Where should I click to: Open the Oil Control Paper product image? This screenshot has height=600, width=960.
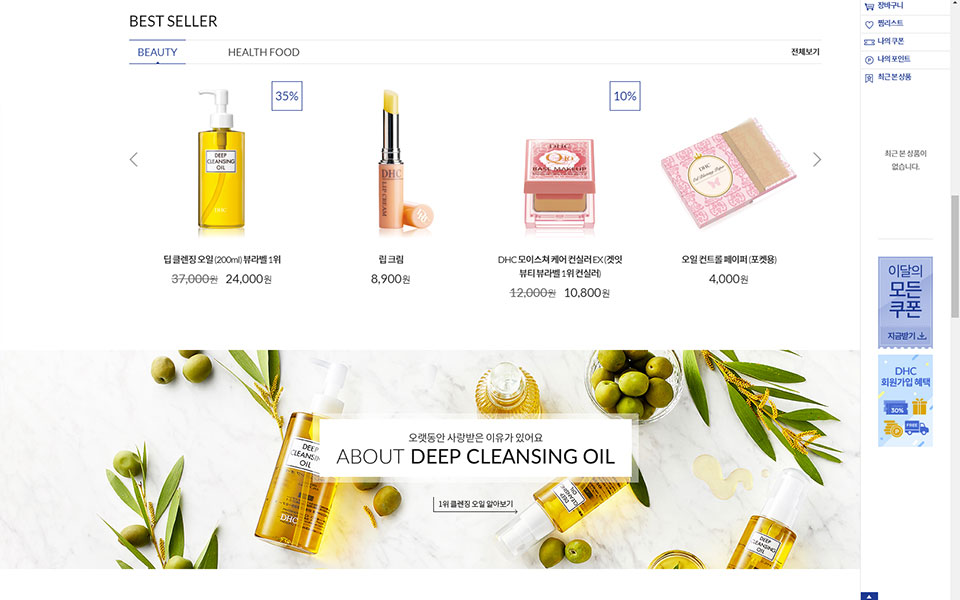coord(729,173)
